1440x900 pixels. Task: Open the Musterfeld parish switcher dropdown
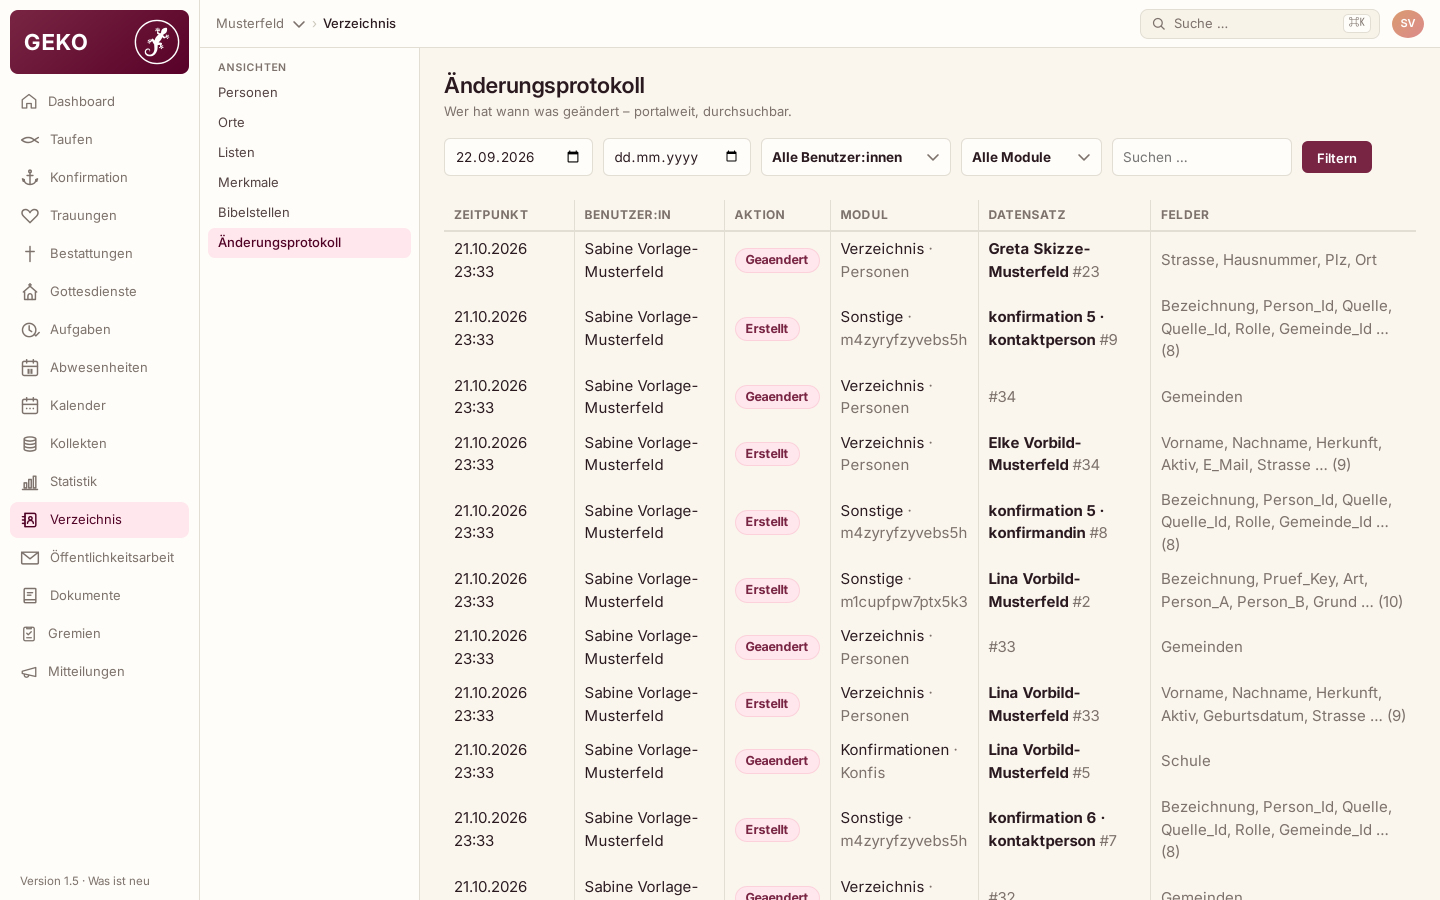[x=260, y=23]
